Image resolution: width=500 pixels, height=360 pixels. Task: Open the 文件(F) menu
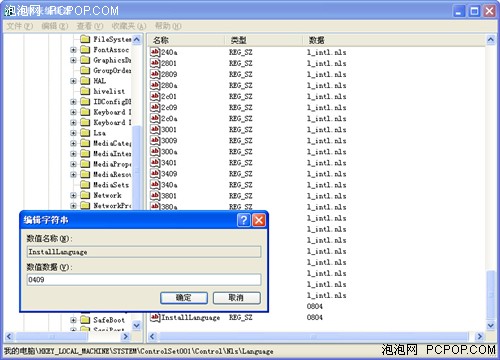[19, 26]
